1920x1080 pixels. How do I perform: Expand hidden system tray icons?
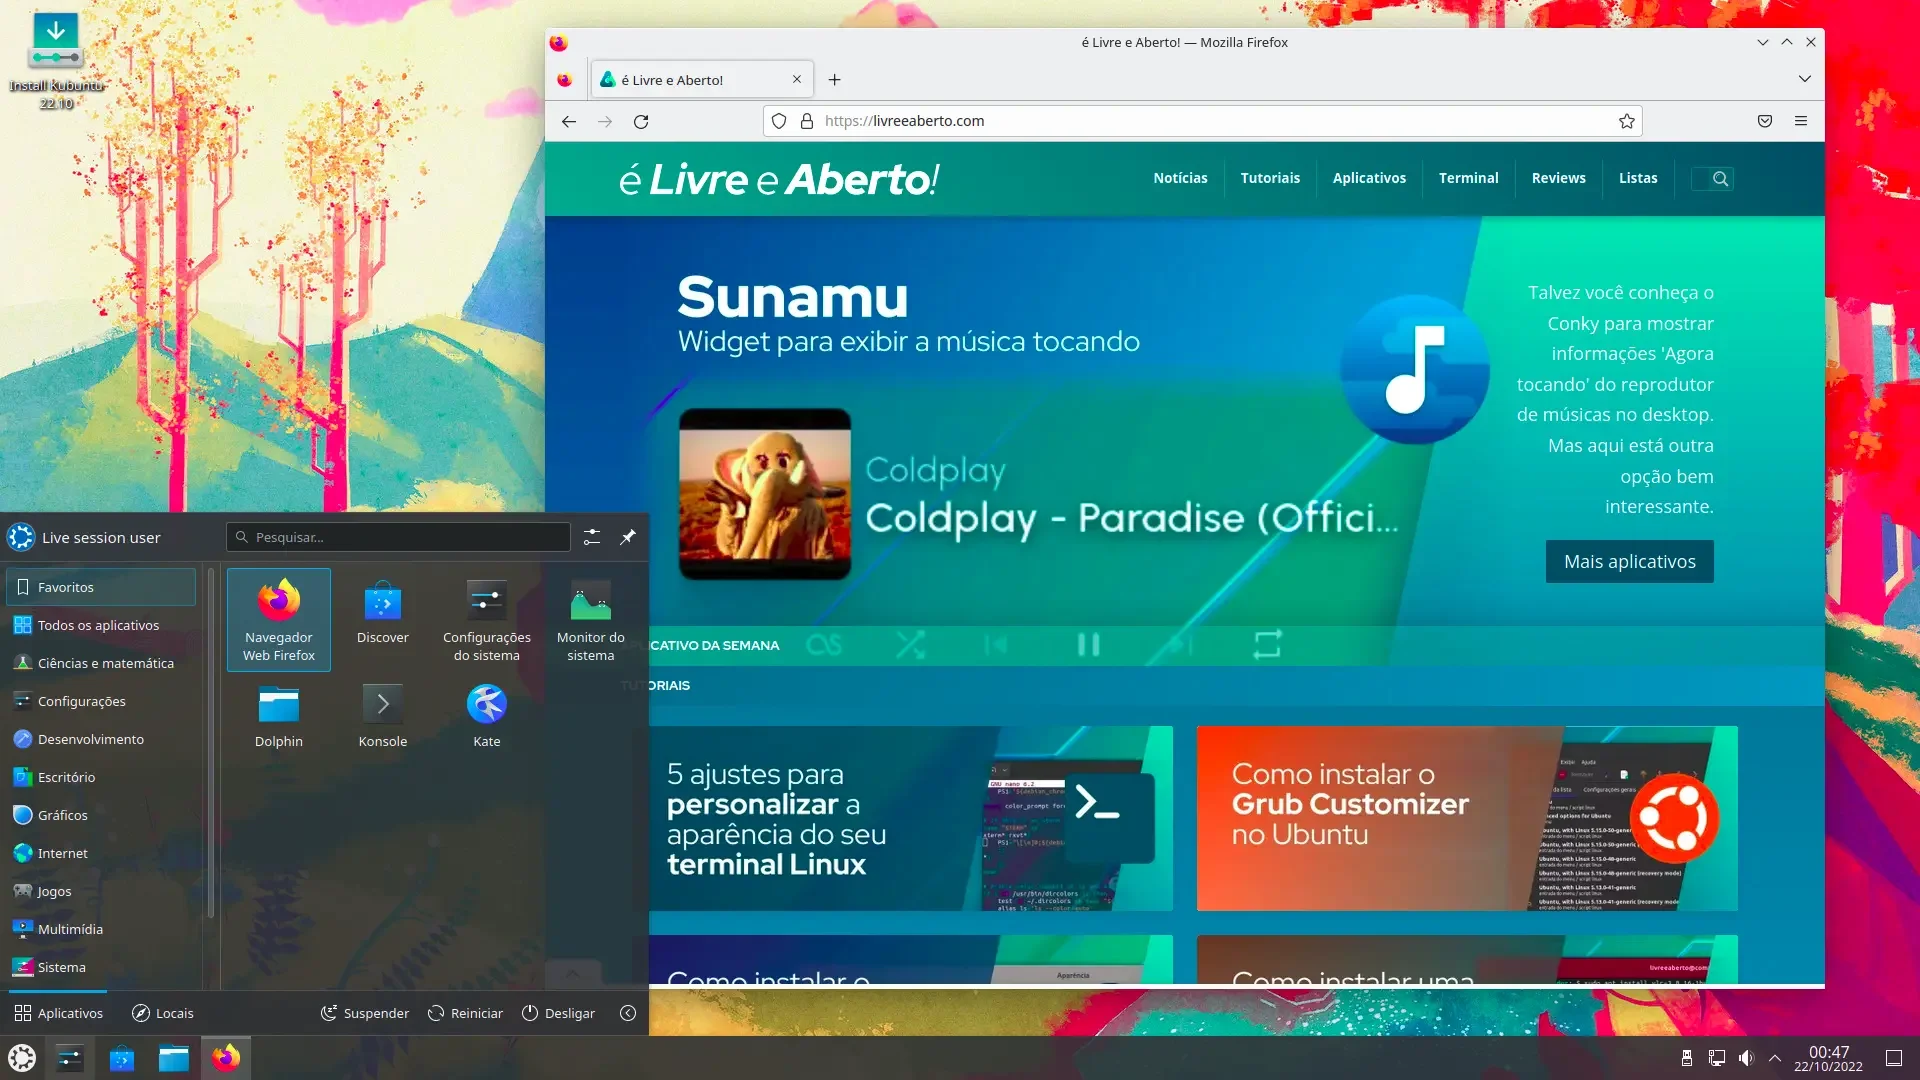1775,1058
